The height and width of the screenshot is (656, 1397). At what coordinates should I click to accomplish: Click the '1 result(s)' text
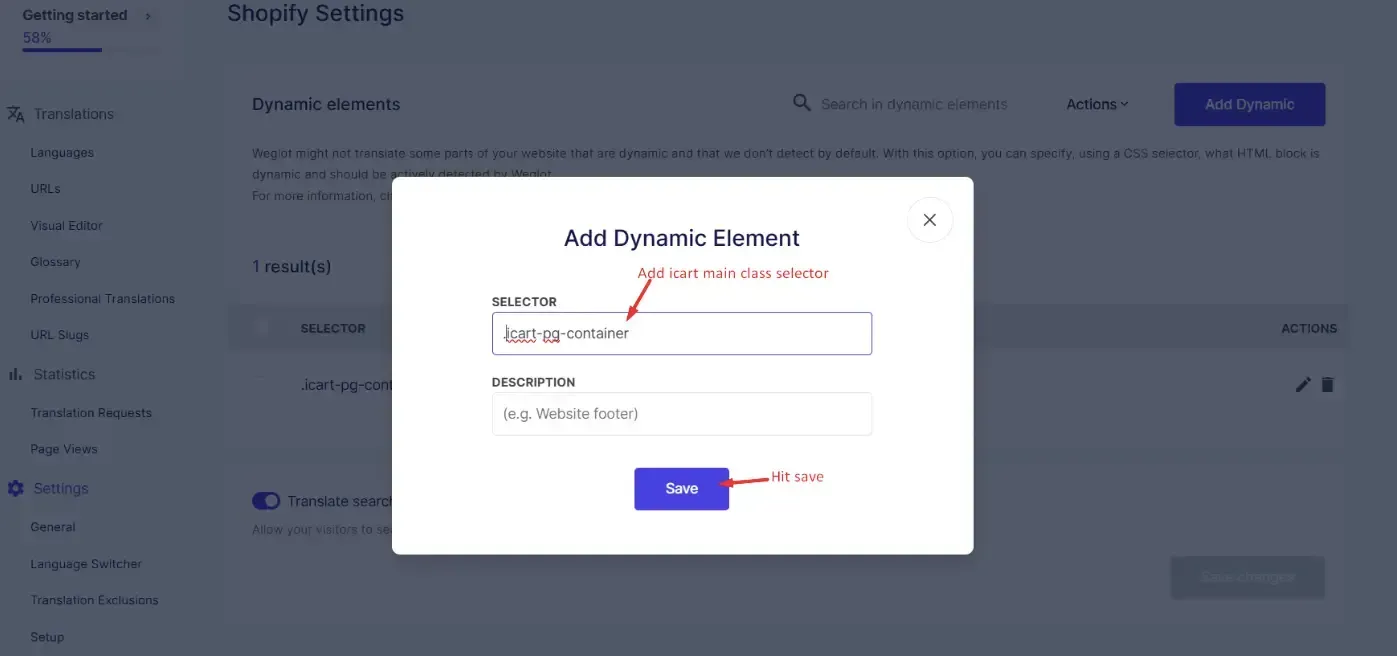pyautogui.click(x=291, y=267)
